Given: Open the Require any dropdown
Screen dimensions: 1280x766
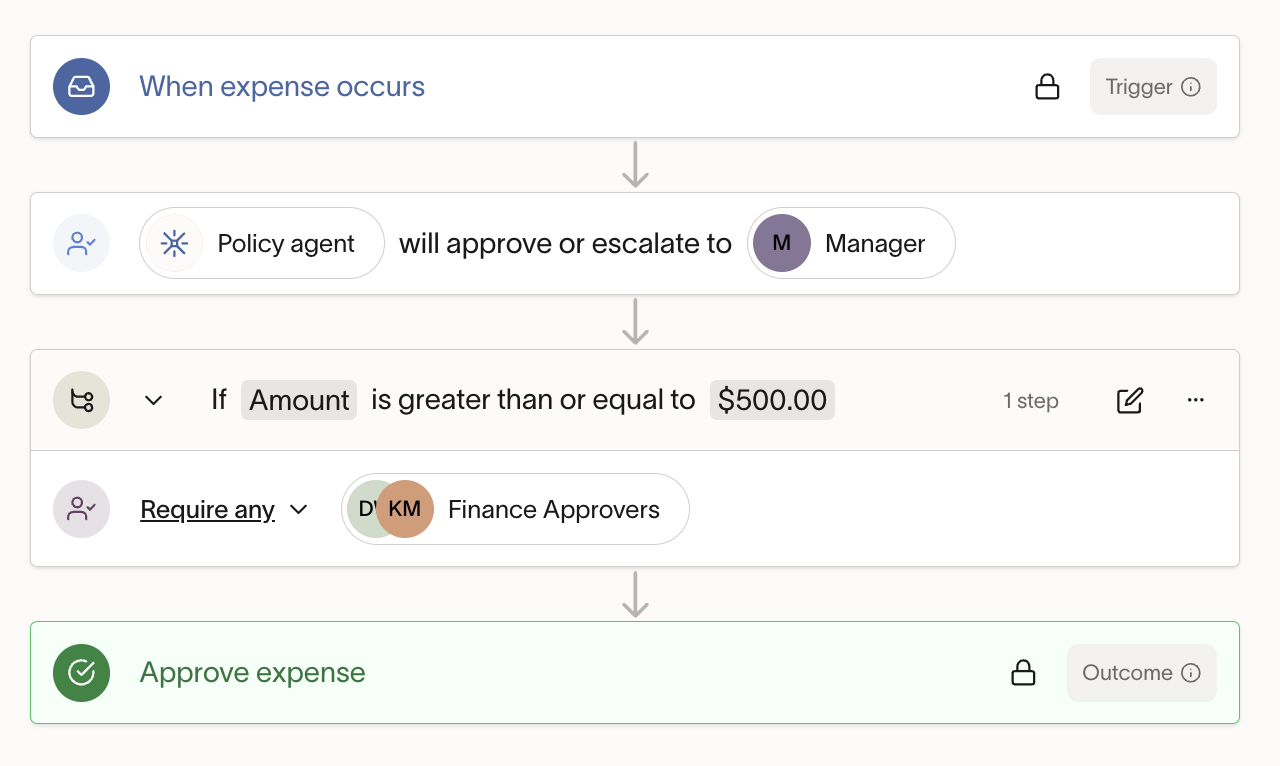Looking at the screenshot, I should [x=224, y=509].
